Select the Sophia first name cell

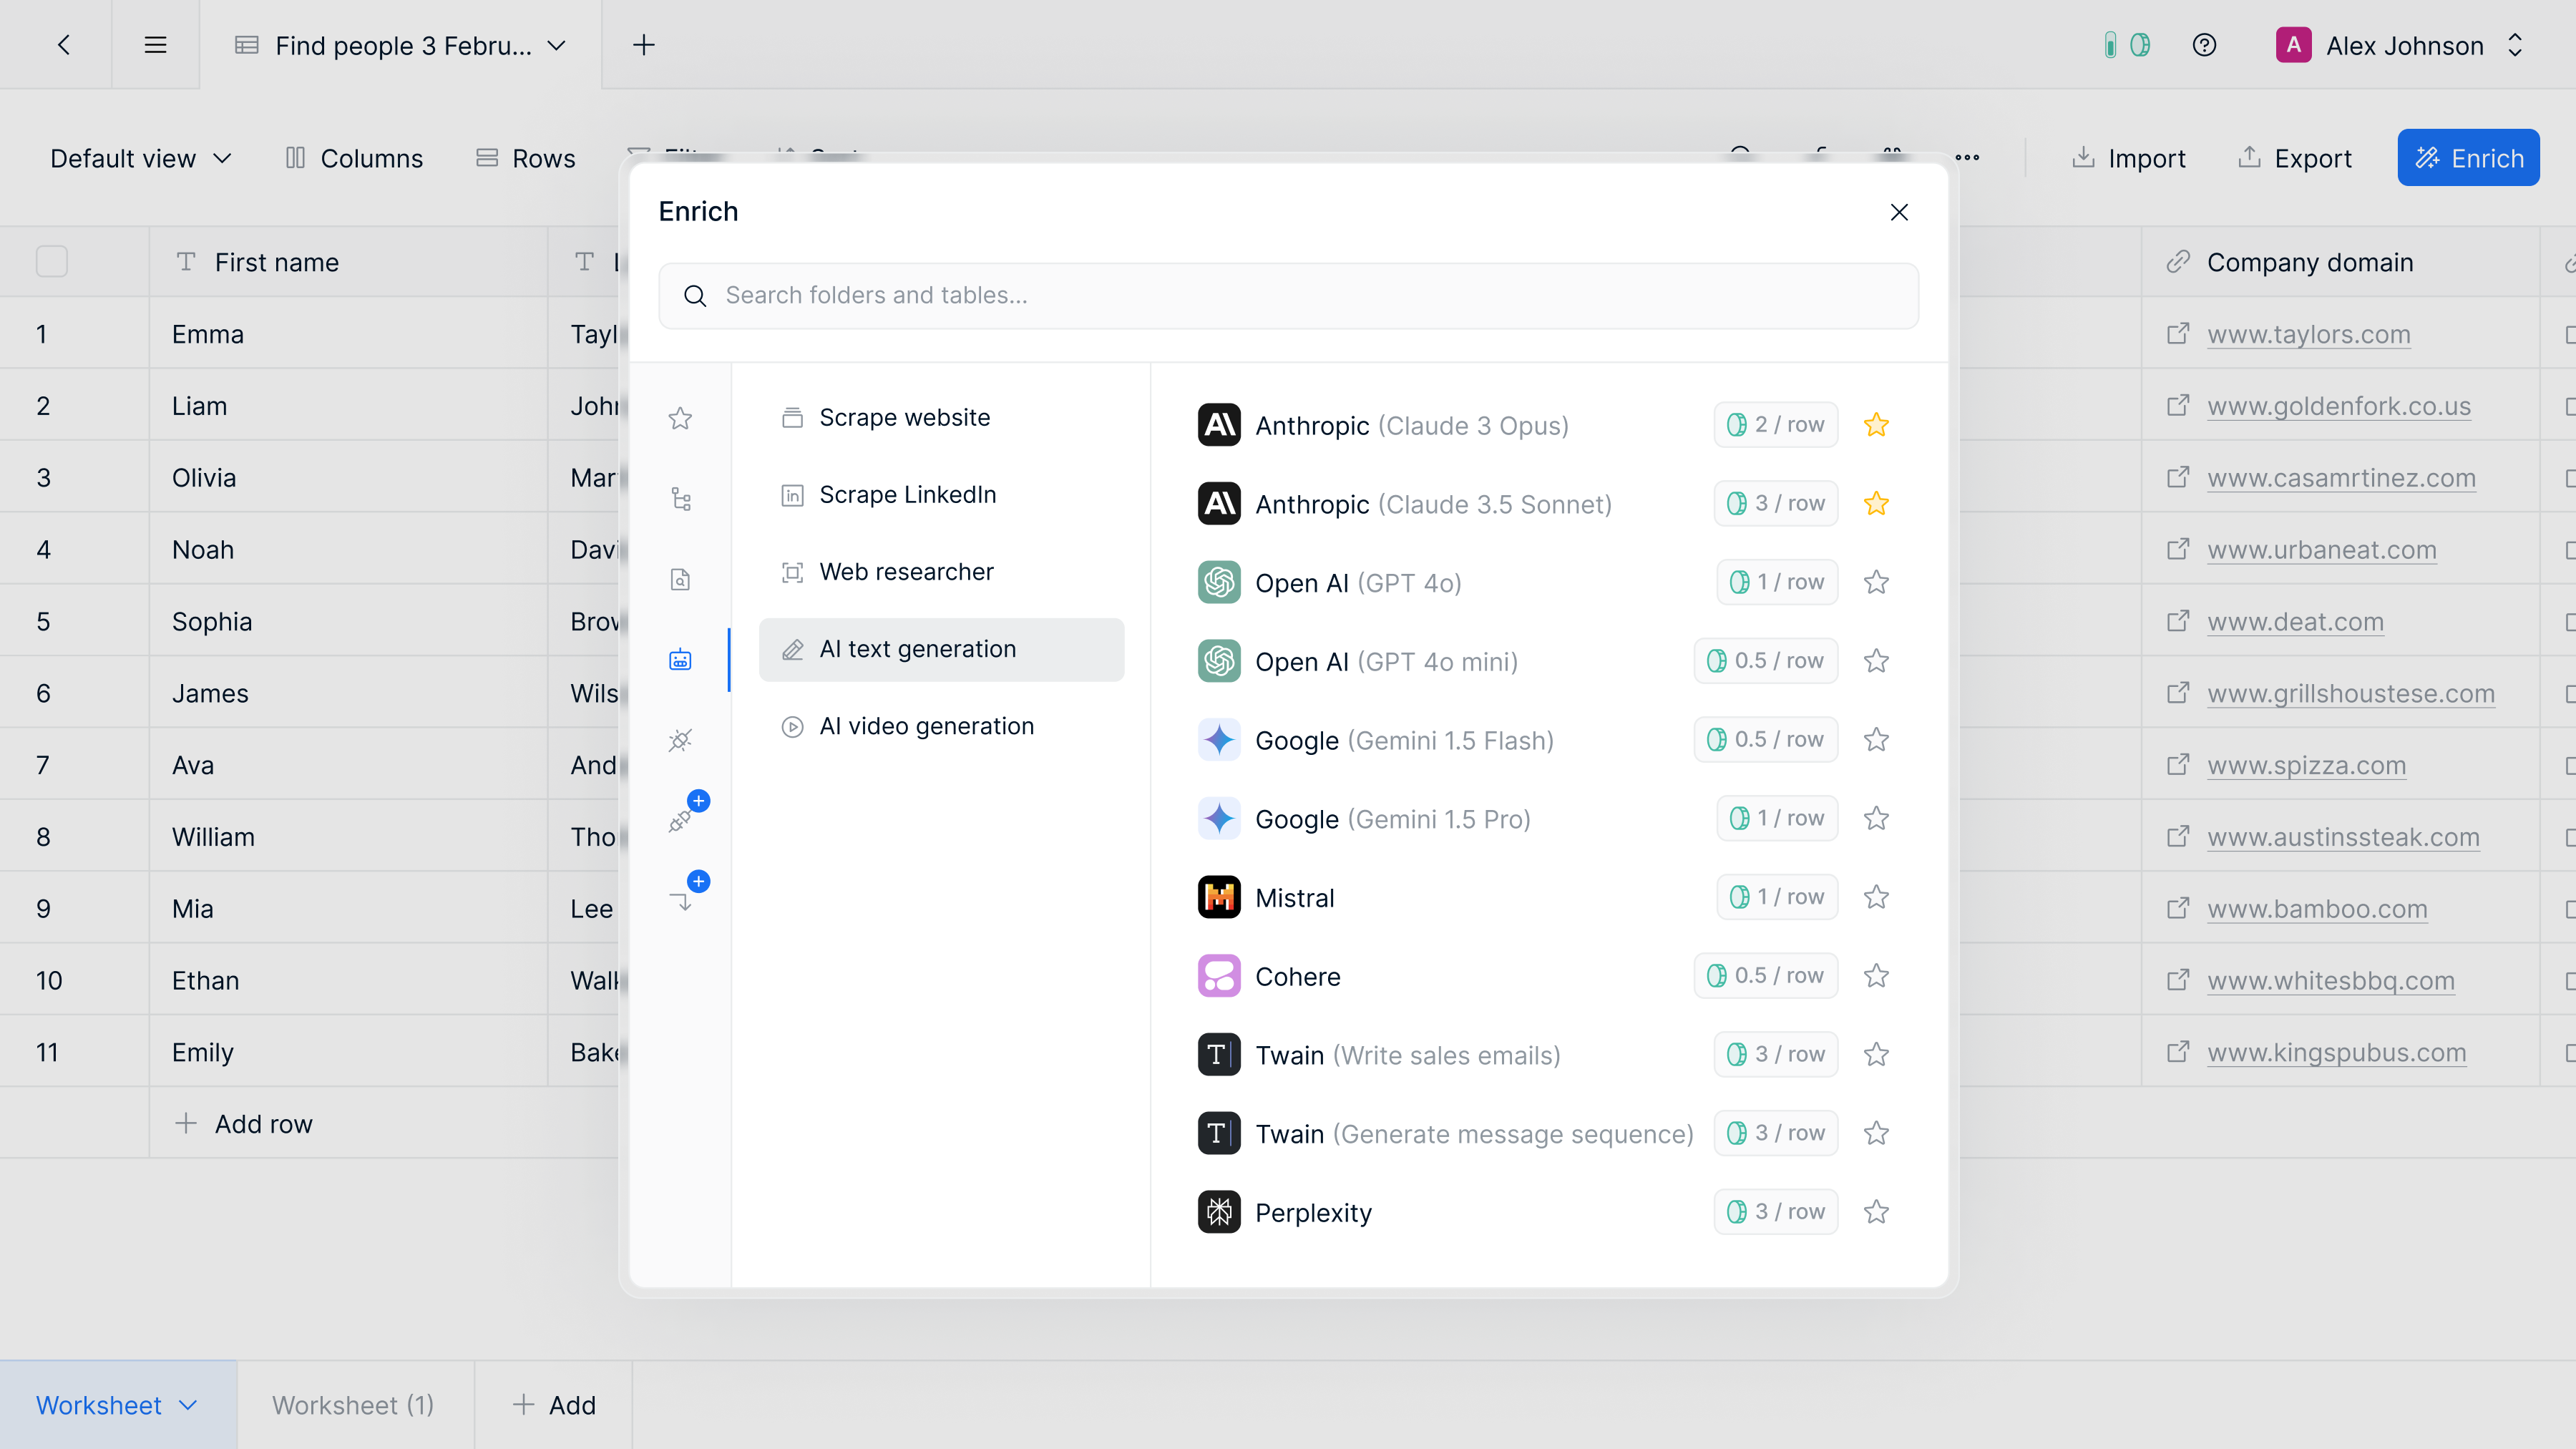click(348, 622)
